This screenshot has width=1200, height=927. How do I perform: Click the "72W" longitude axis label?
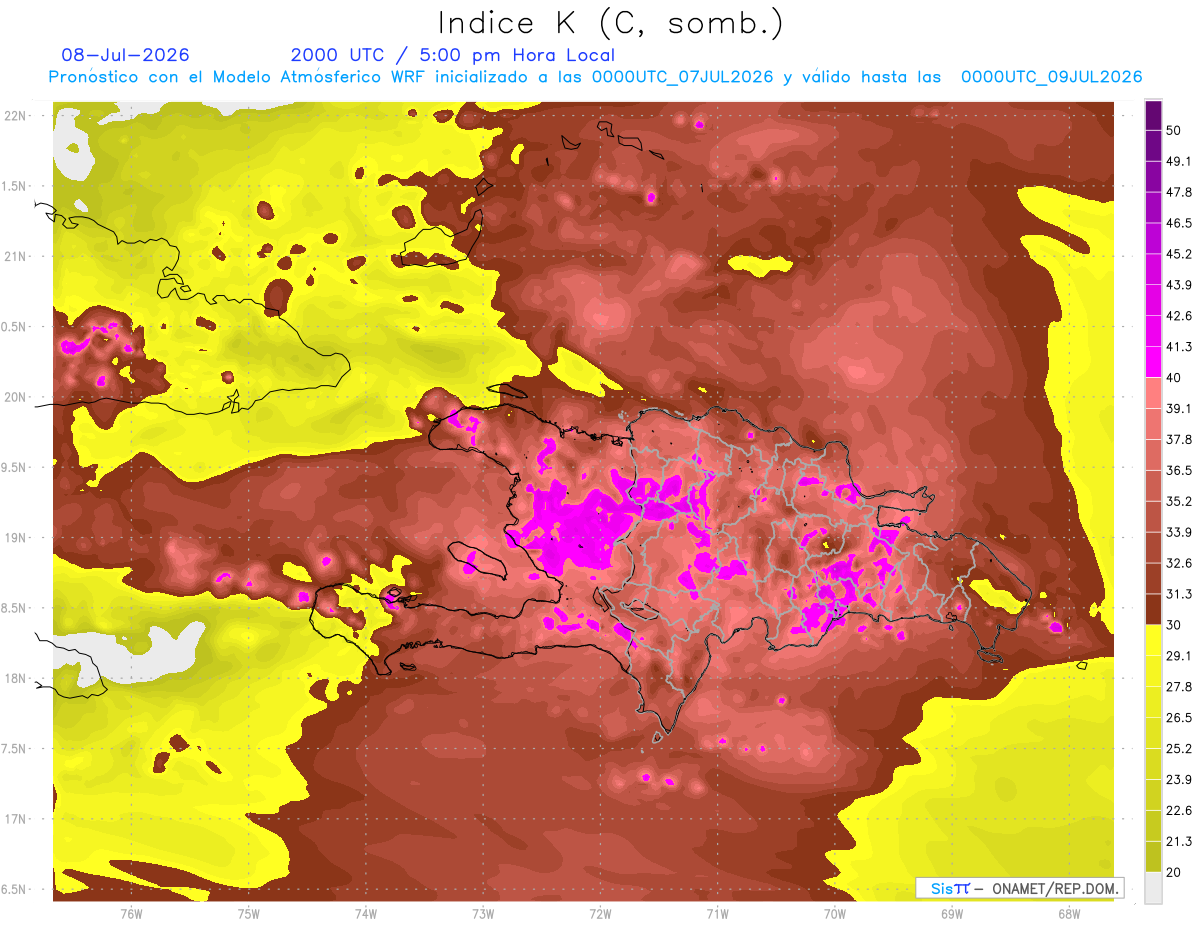pos(600,914)
